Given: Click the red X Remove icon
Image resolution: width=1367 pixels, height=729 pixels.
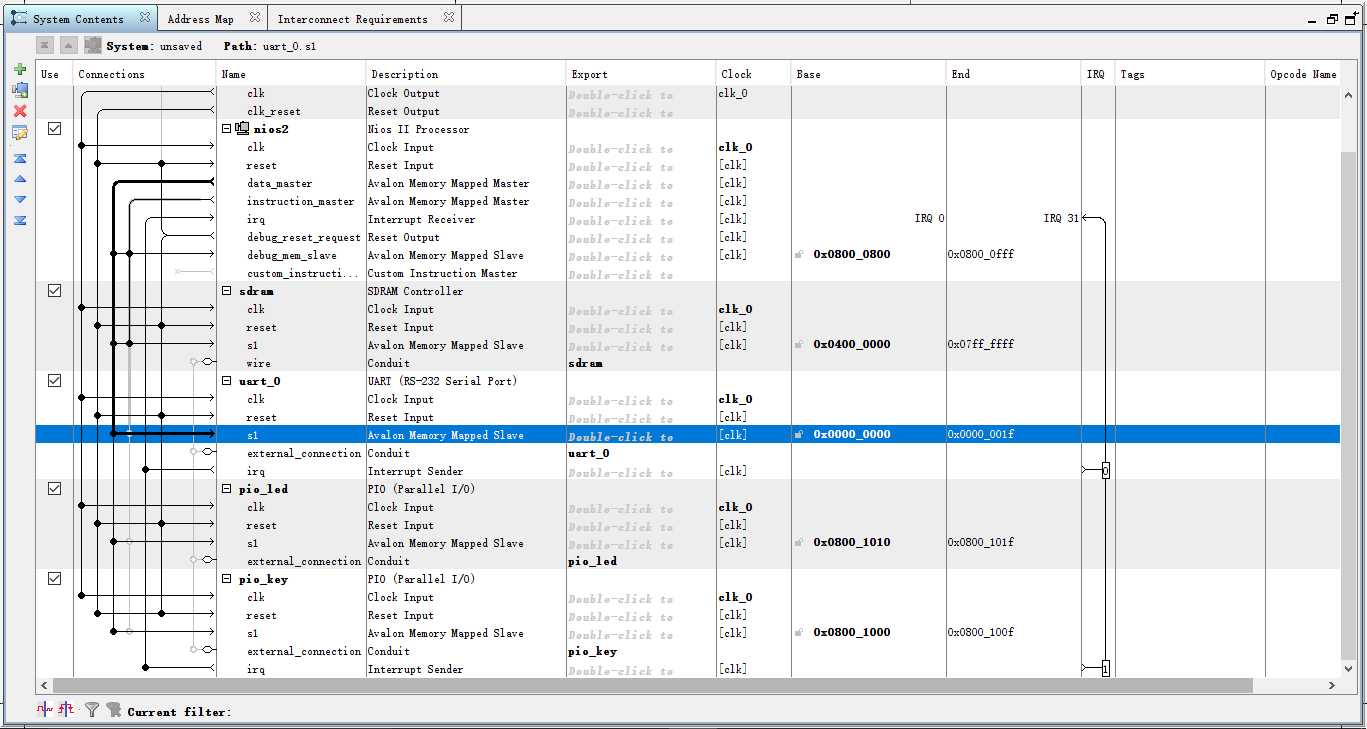Looking at the screenshot, I should 20,111.
